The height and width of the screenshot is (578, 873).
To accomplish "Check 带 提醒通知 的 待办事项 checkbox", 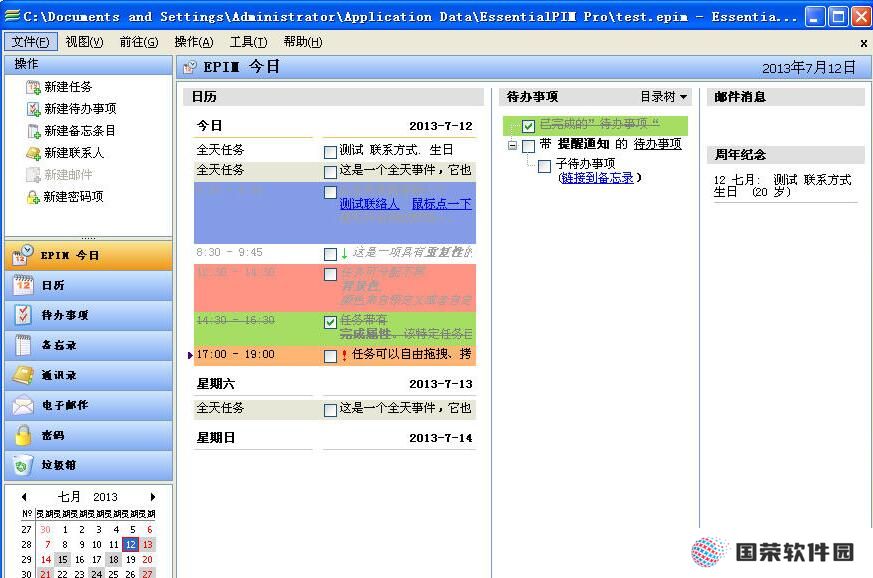I will (x=528, y=146).
